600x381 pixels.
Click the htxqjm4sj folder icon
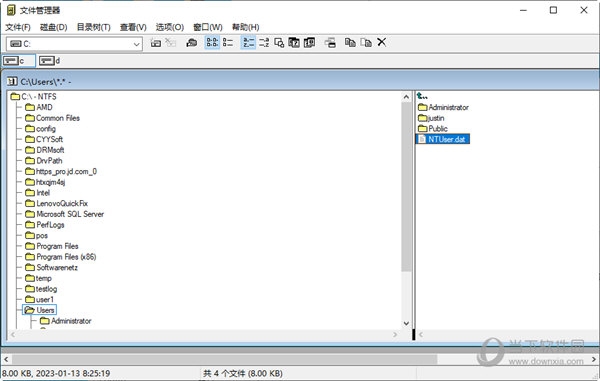coord(30,182)
